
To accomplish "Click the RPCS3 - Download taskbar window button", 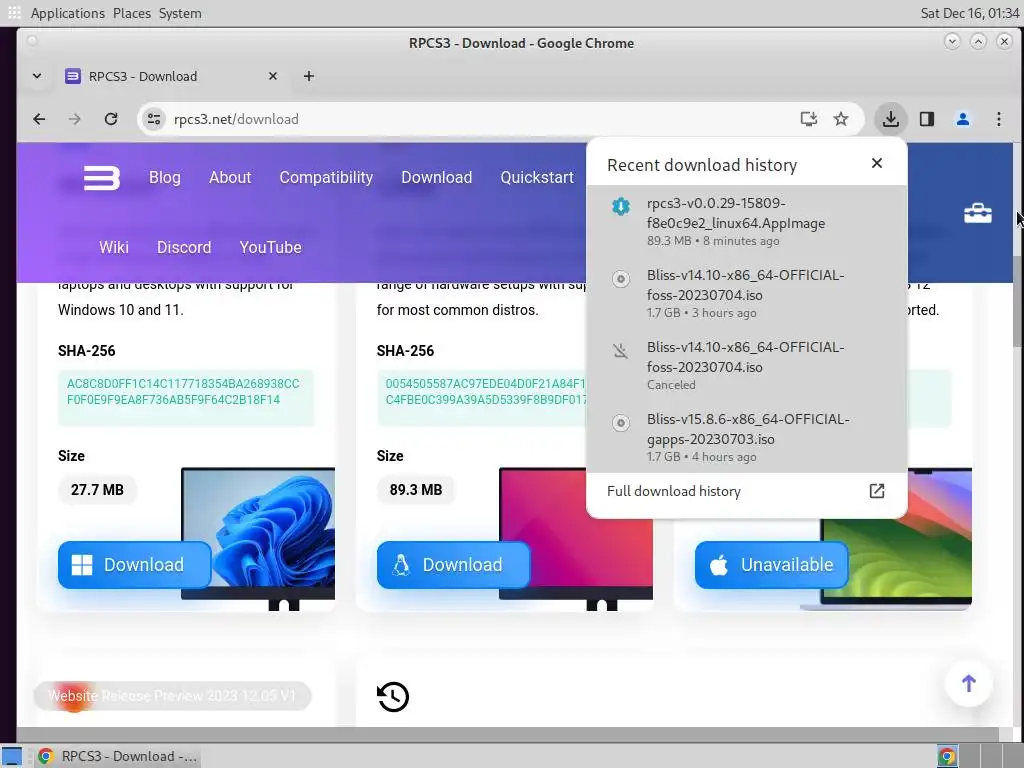I will point(118,756).
